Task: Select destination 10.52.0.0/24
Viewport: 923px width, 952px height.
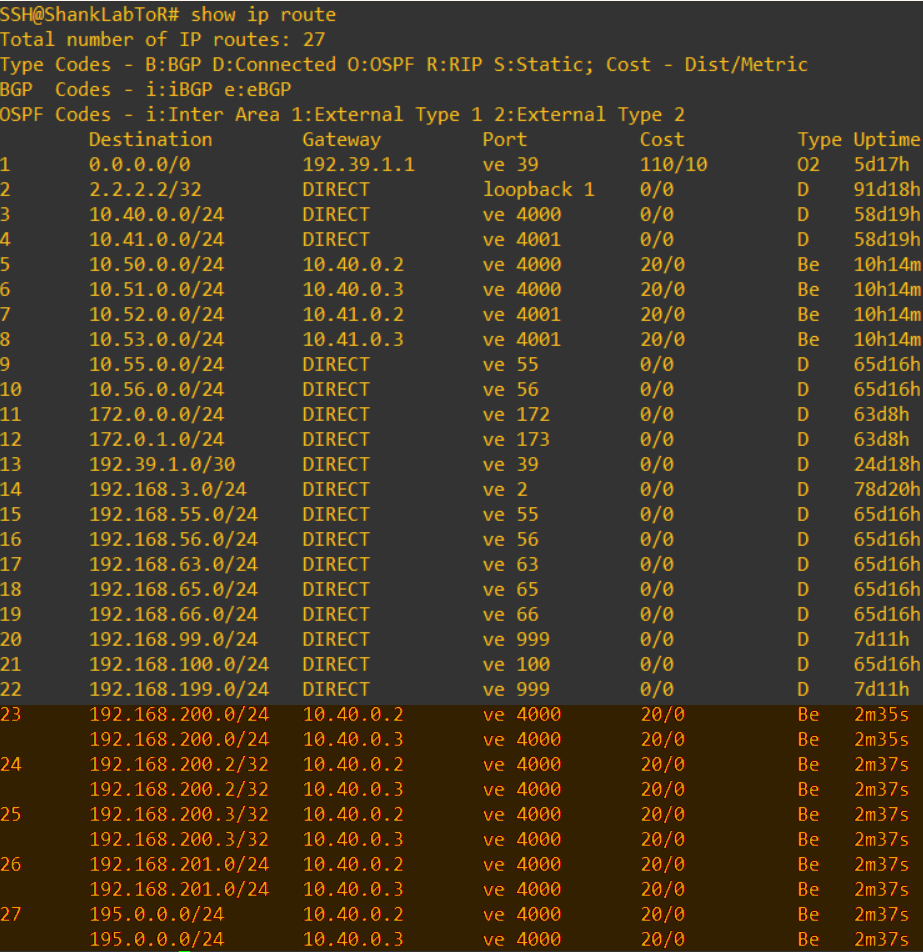Action: (x=157, y=314)
